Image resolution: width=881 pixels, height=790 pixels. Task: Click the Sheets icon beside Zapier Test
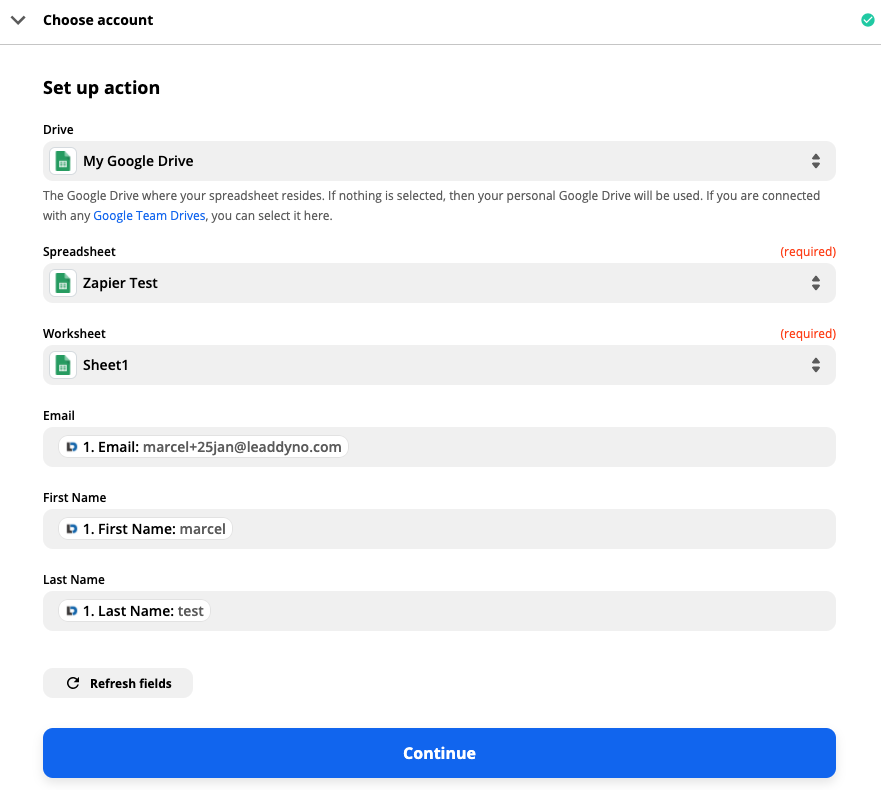[63, 283]
